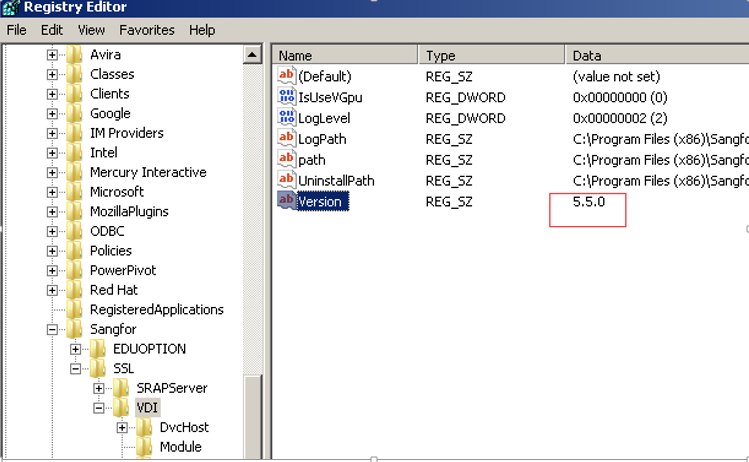Select the EDUOPTION tree item

pyautogui.click(x=149, y=349)
